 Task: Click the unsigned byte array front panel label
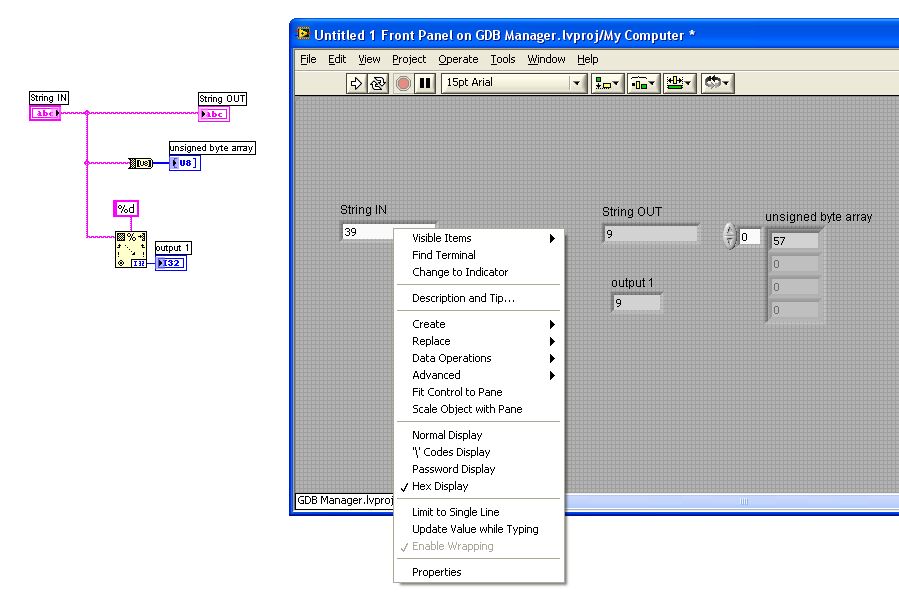818,217
